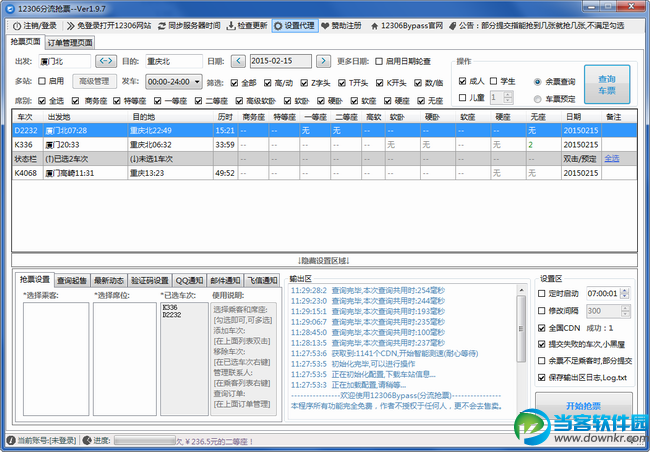
Task: Check the 学生 passenger checkbox
Action: [x=493, y=81]
